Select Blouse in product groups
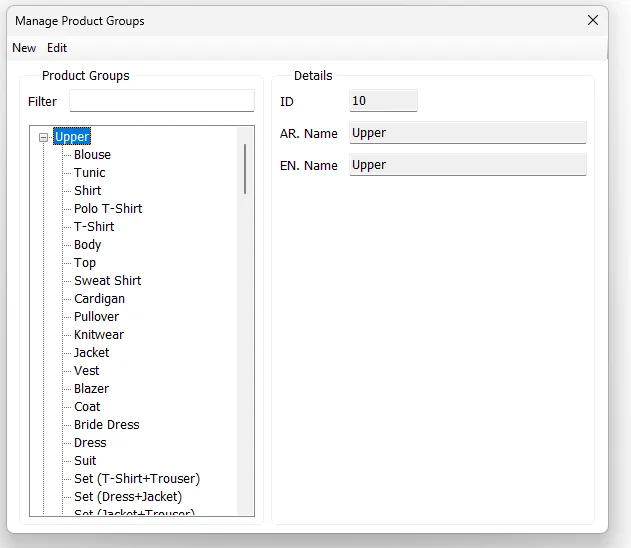 pos(92,155)
